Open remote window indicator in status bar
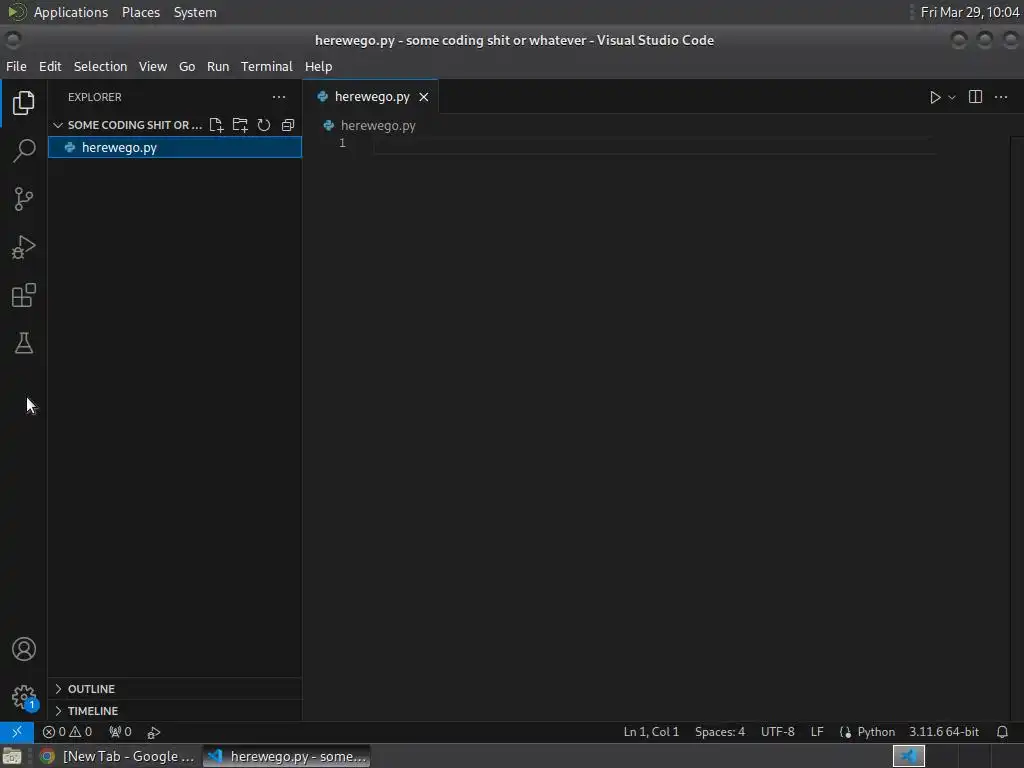The width and height of the screenshot is (1024, 768). pyautogui.click(x=17, y=731)
